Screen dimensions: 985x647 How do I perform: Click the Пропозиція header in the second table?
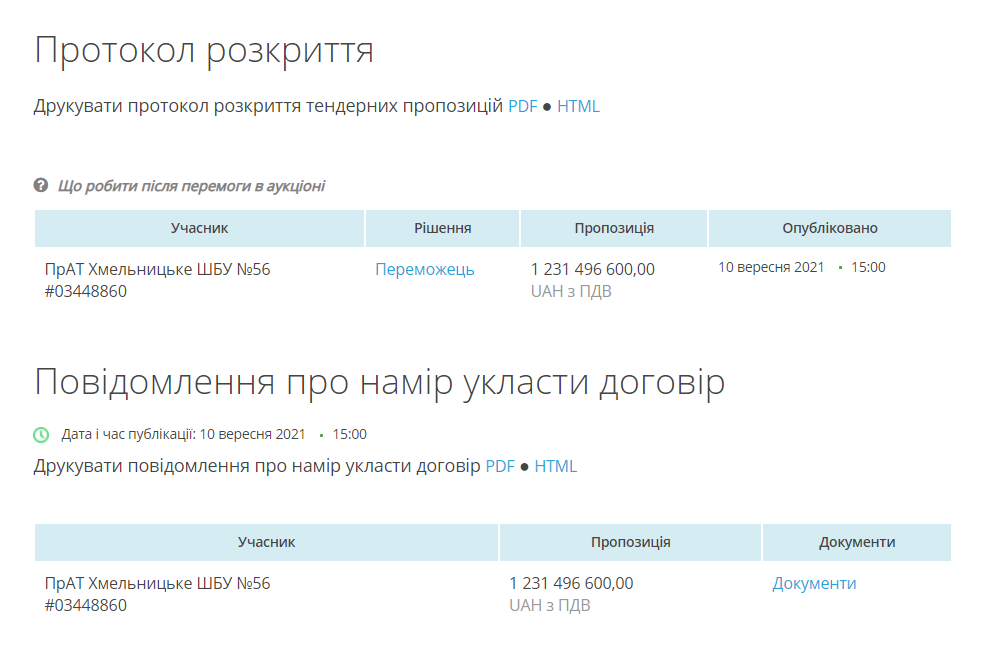[630, 542]
